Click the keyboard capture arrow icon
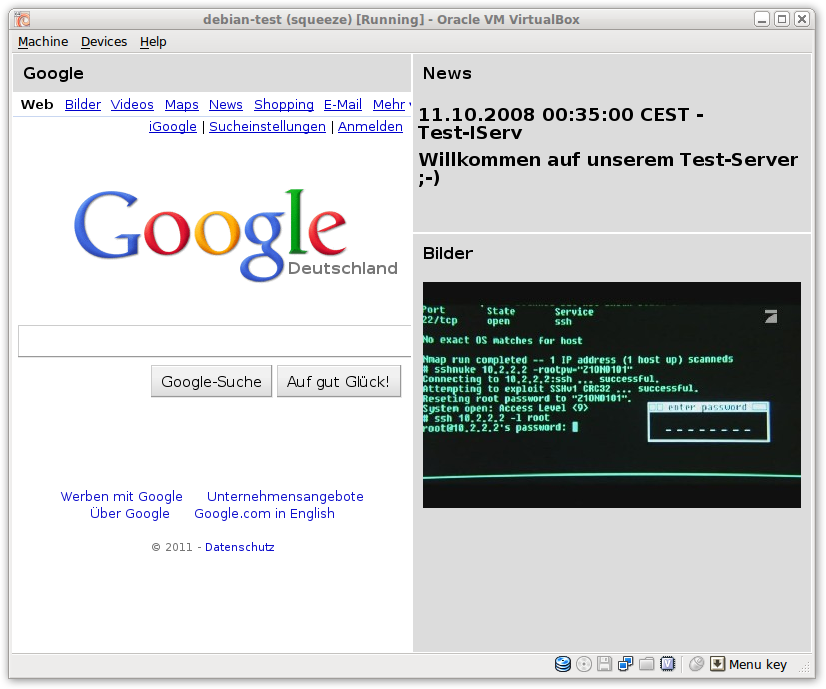This screenshot has width=826, height=689. tap(717, 664)
